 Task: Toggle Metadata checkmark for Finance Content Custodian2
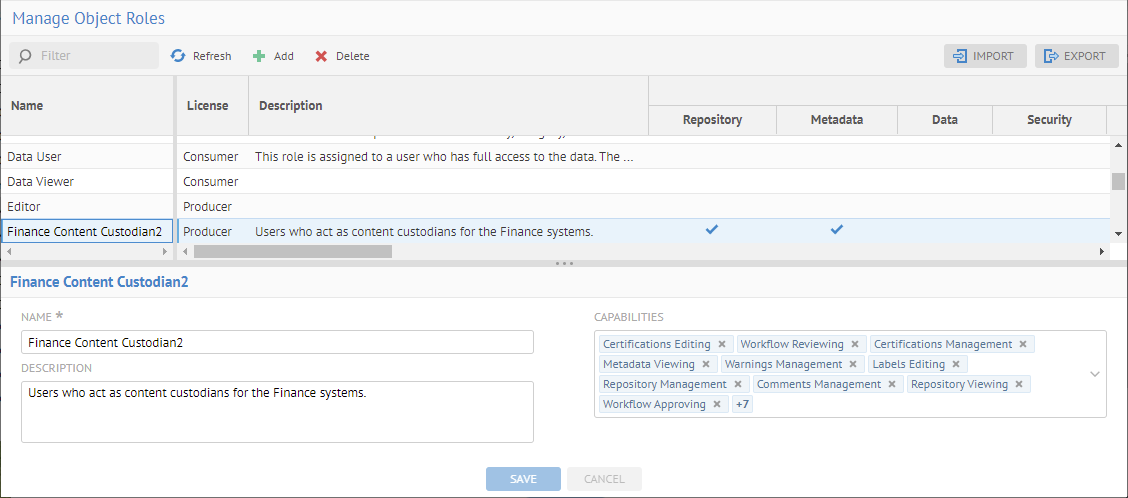[x=836, y=230]
